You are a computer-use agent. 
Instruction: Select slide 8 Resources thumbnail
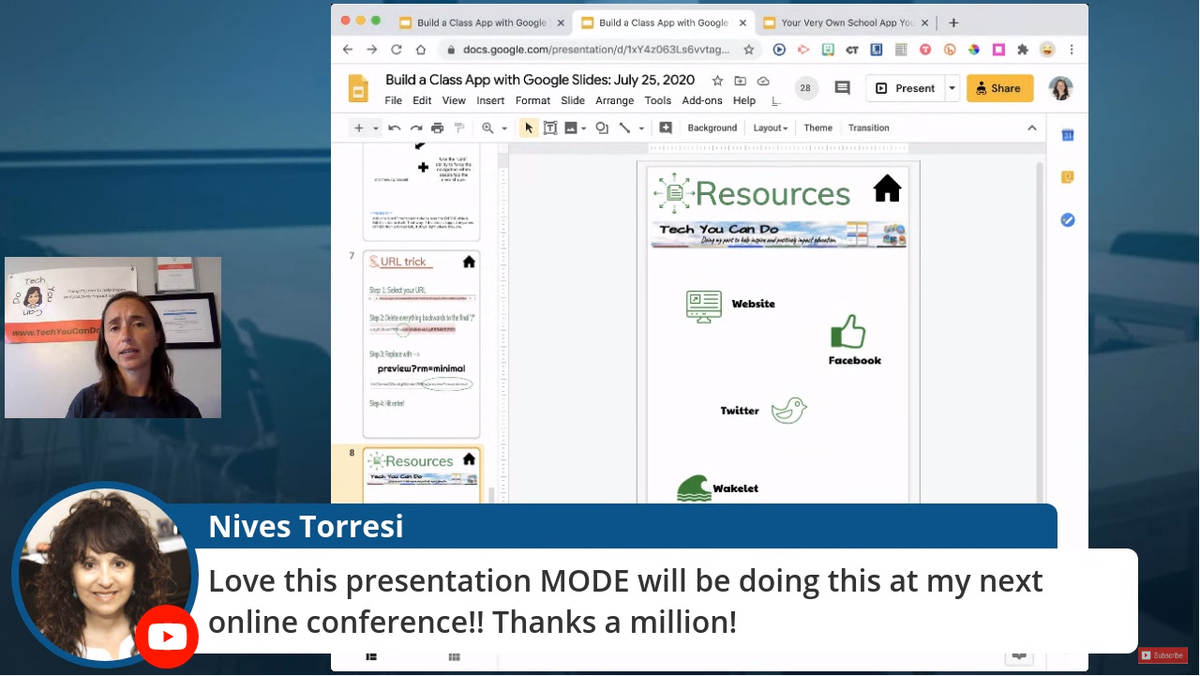(421, 473)
